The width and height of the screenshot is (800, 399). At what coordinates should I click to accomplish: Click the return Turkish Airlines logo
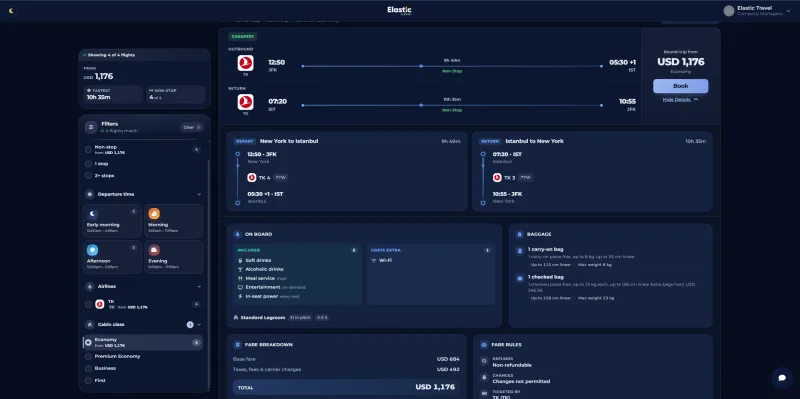click(x=245, y=102)
